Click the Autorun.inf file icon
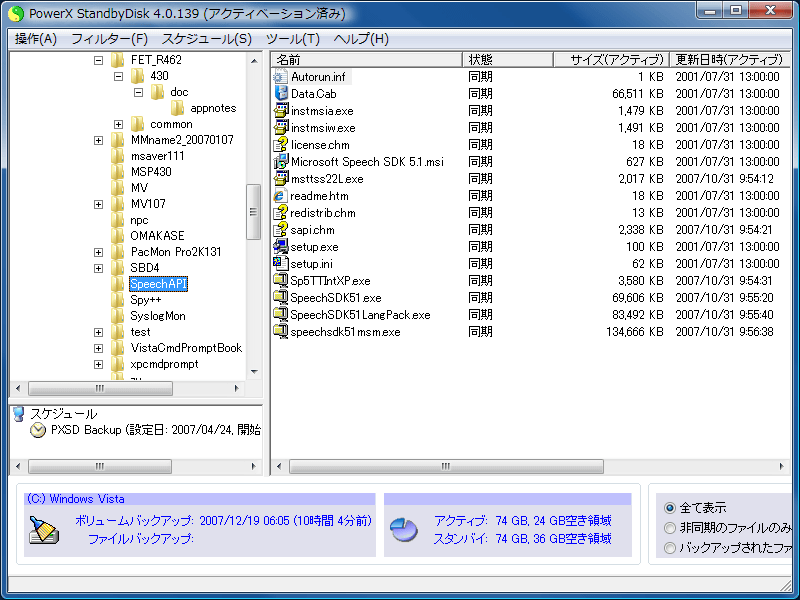Image resolution: width=800 pixels, height=600 pixels. coord(280,77)
